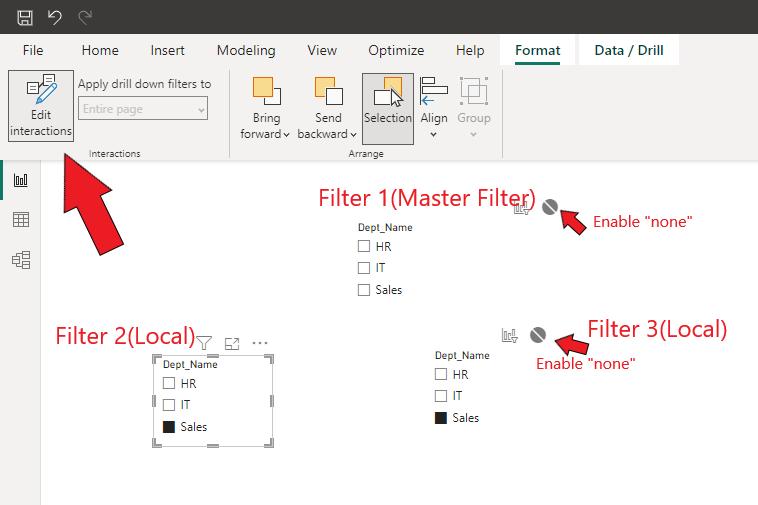Click the disabled Group button

pyautogui.click(x=474, y=107)
